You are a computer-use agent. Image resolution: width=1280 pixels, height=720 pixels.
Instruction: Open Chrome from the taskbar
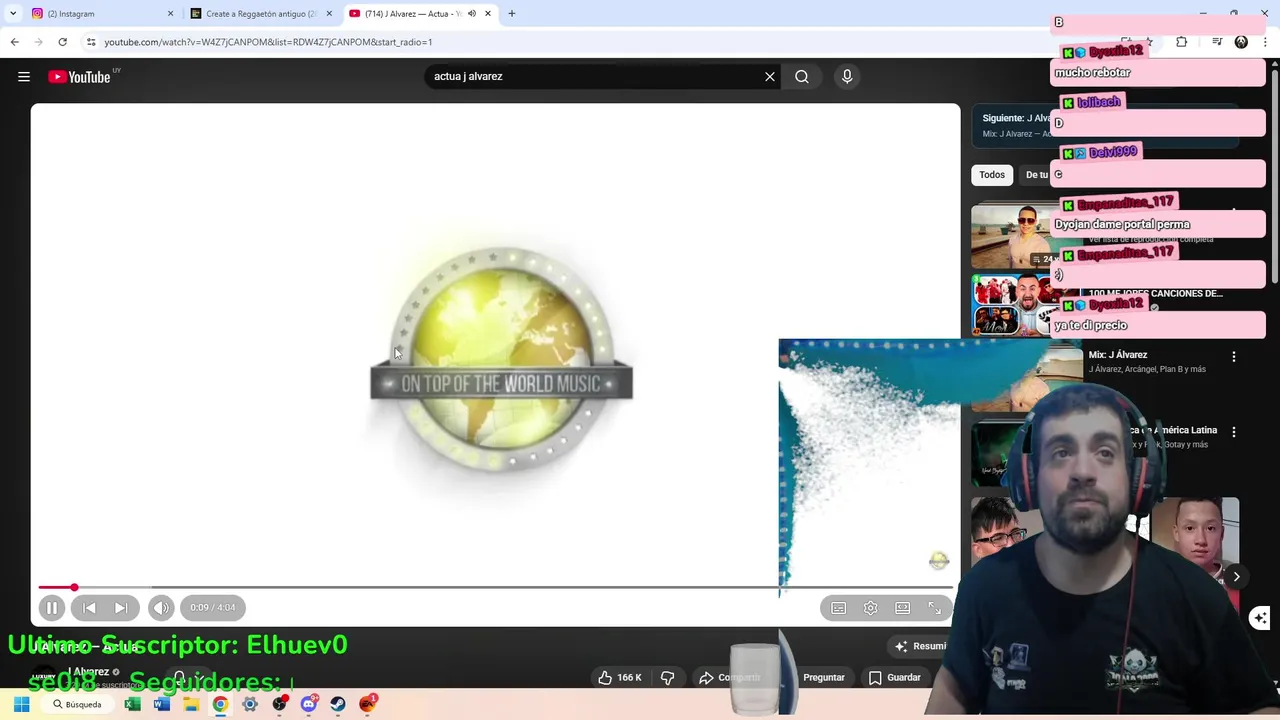click(220, 704)
